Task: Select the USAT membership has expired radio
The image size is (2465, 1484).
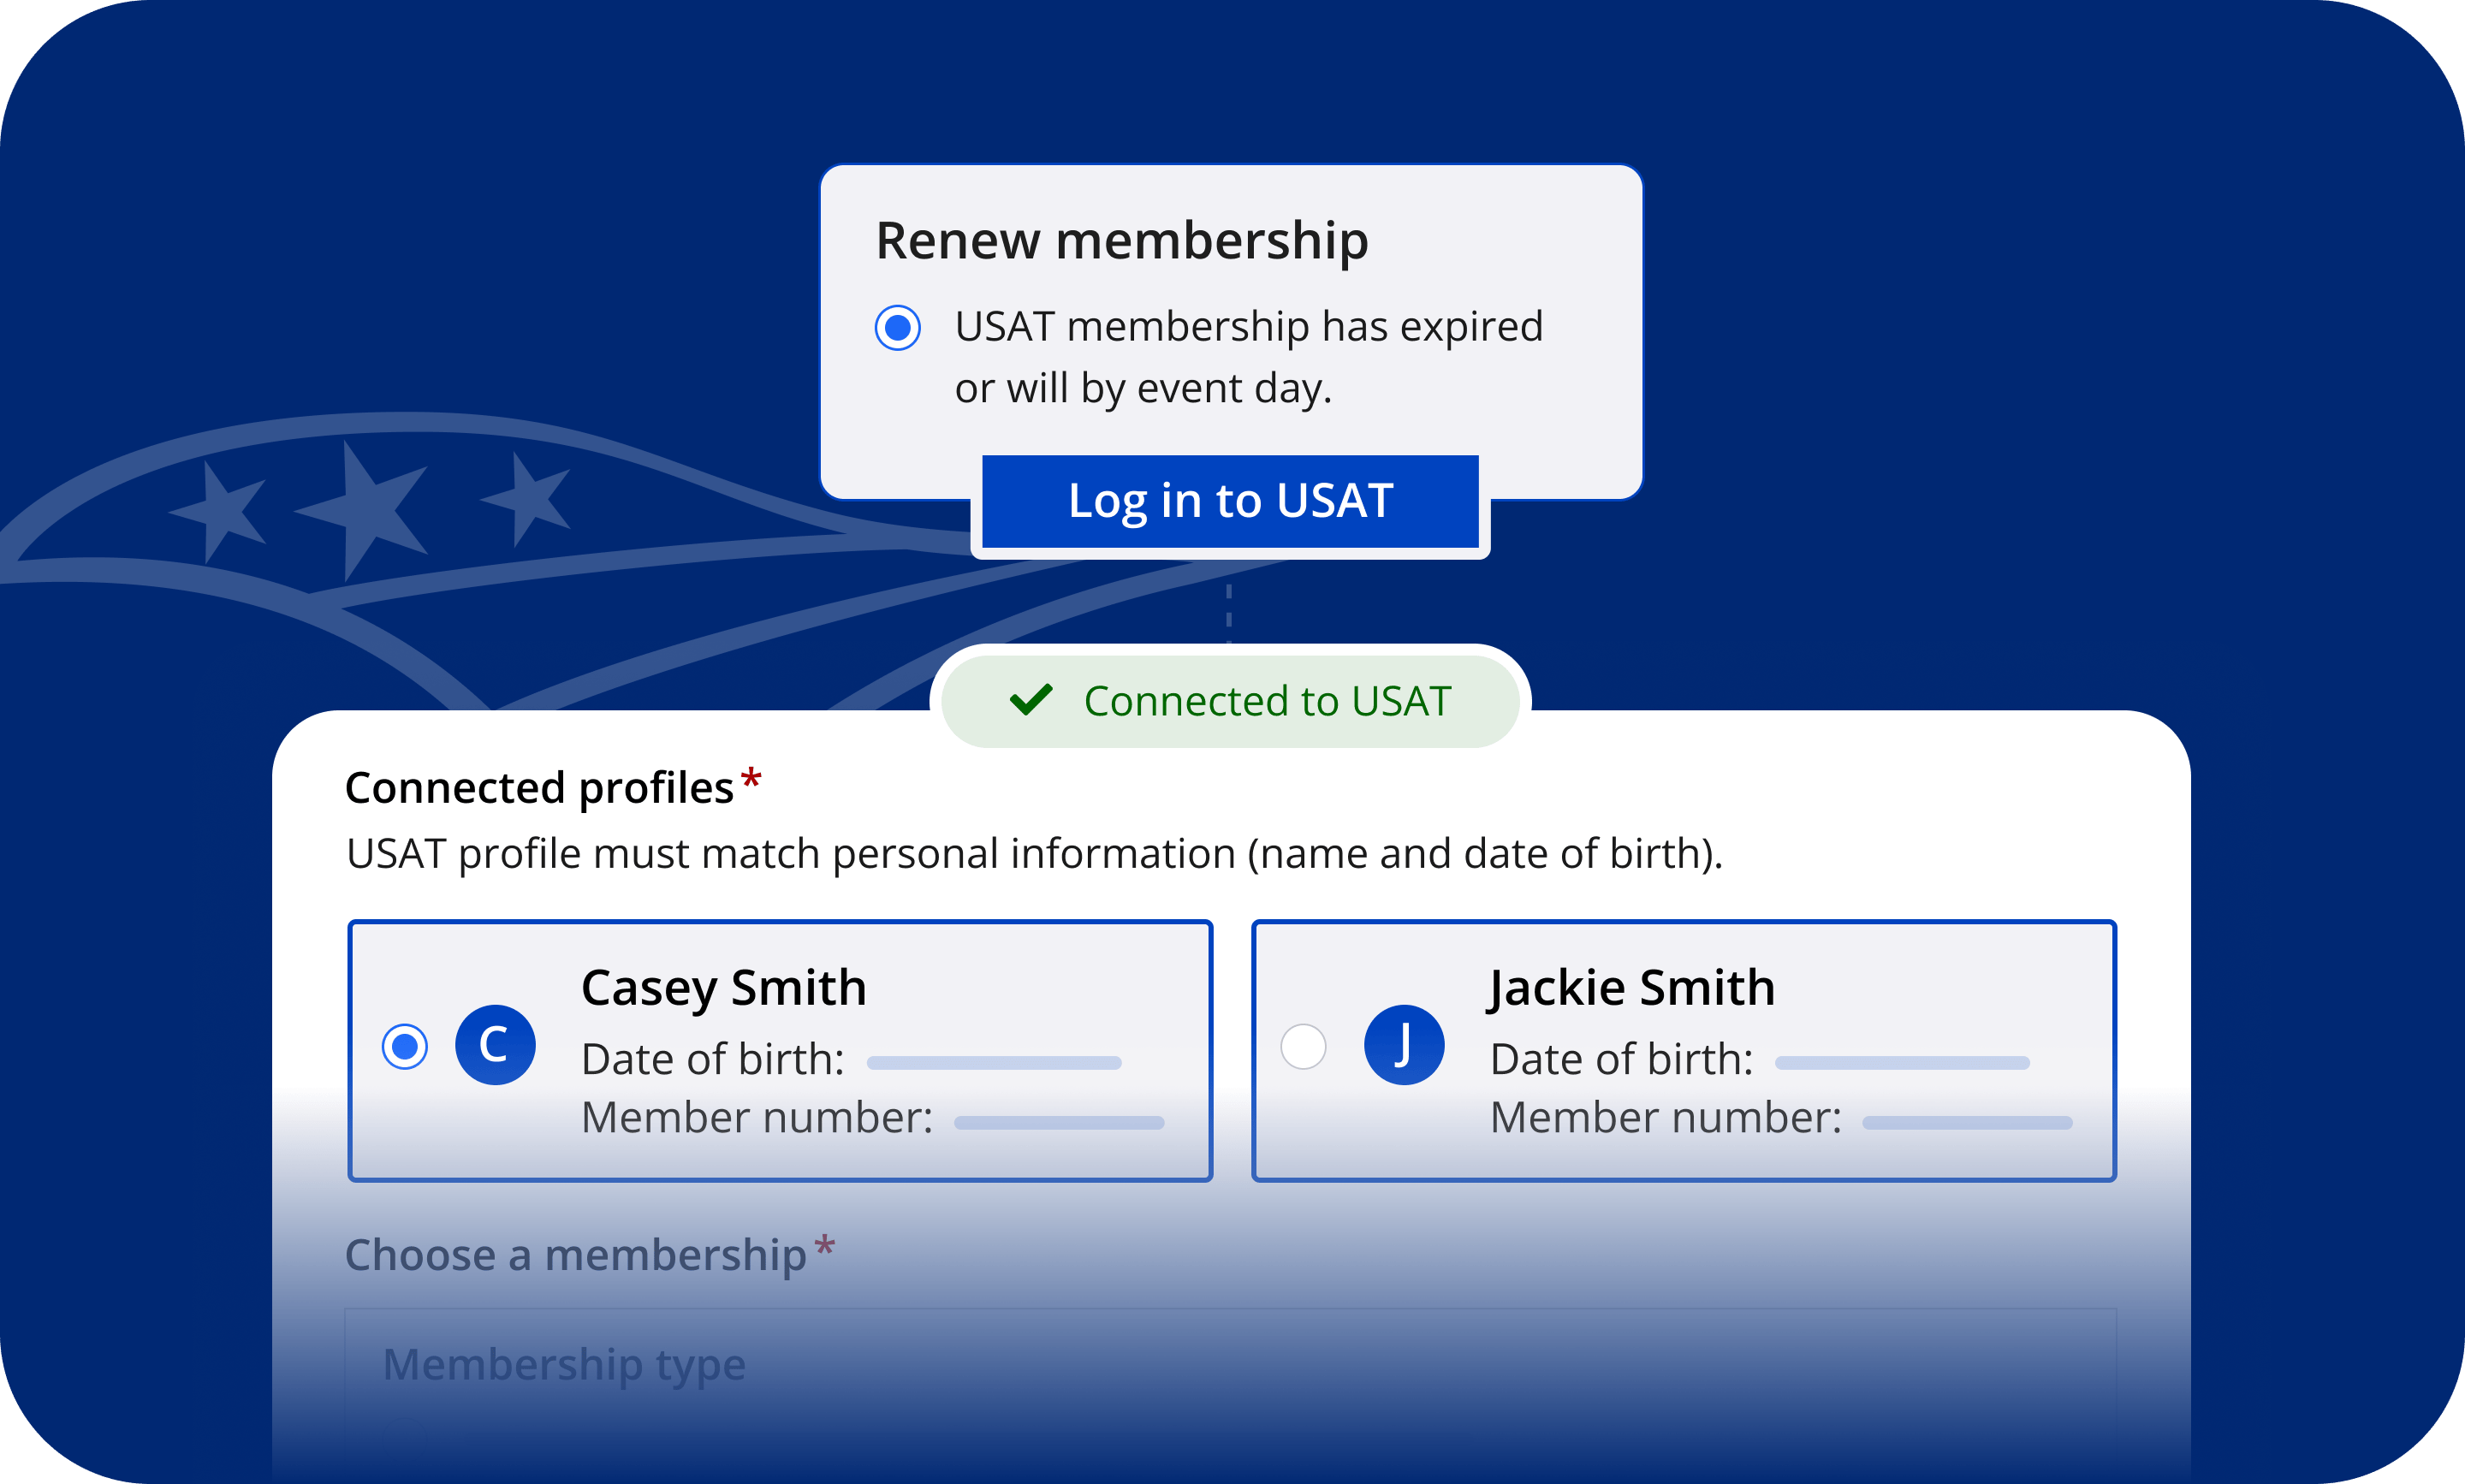Action: pyautogui.click(x=897, y=328)
